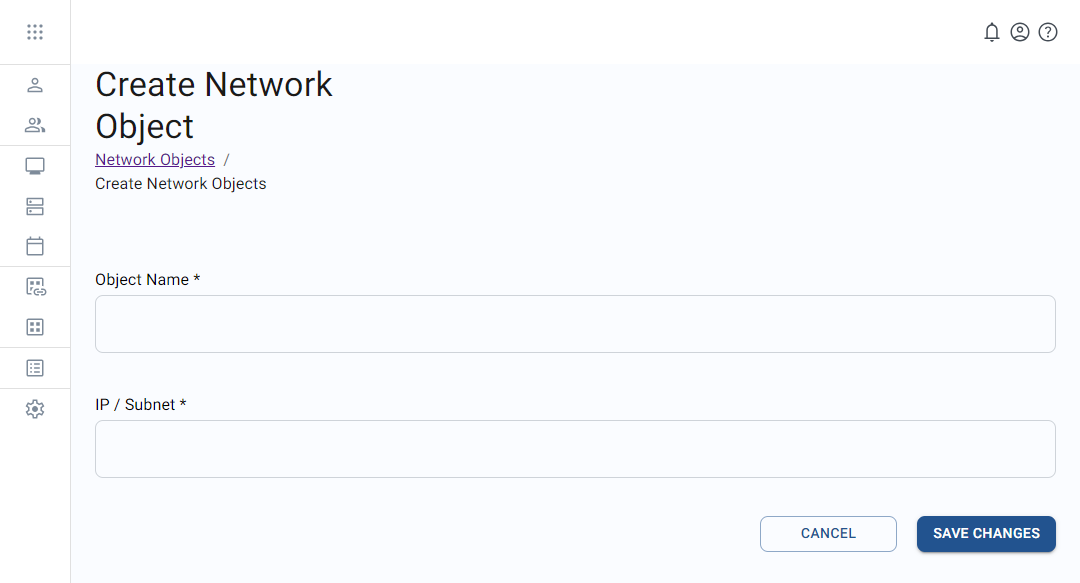Click the Create Network Object page heading
Viewport: 1080px width, 583px height.
coord(213,105)
